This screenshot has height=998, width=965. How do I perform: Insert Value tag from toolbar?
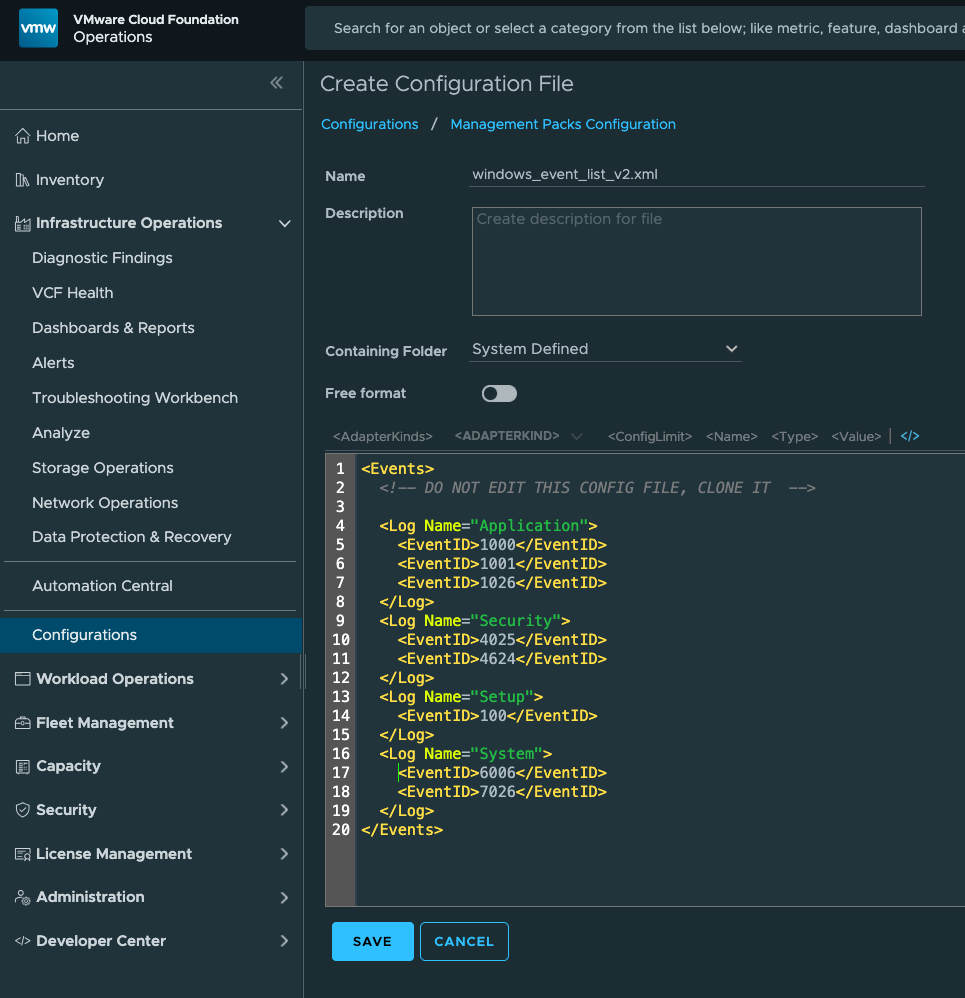pyautogui.click(x=856, y=437)
